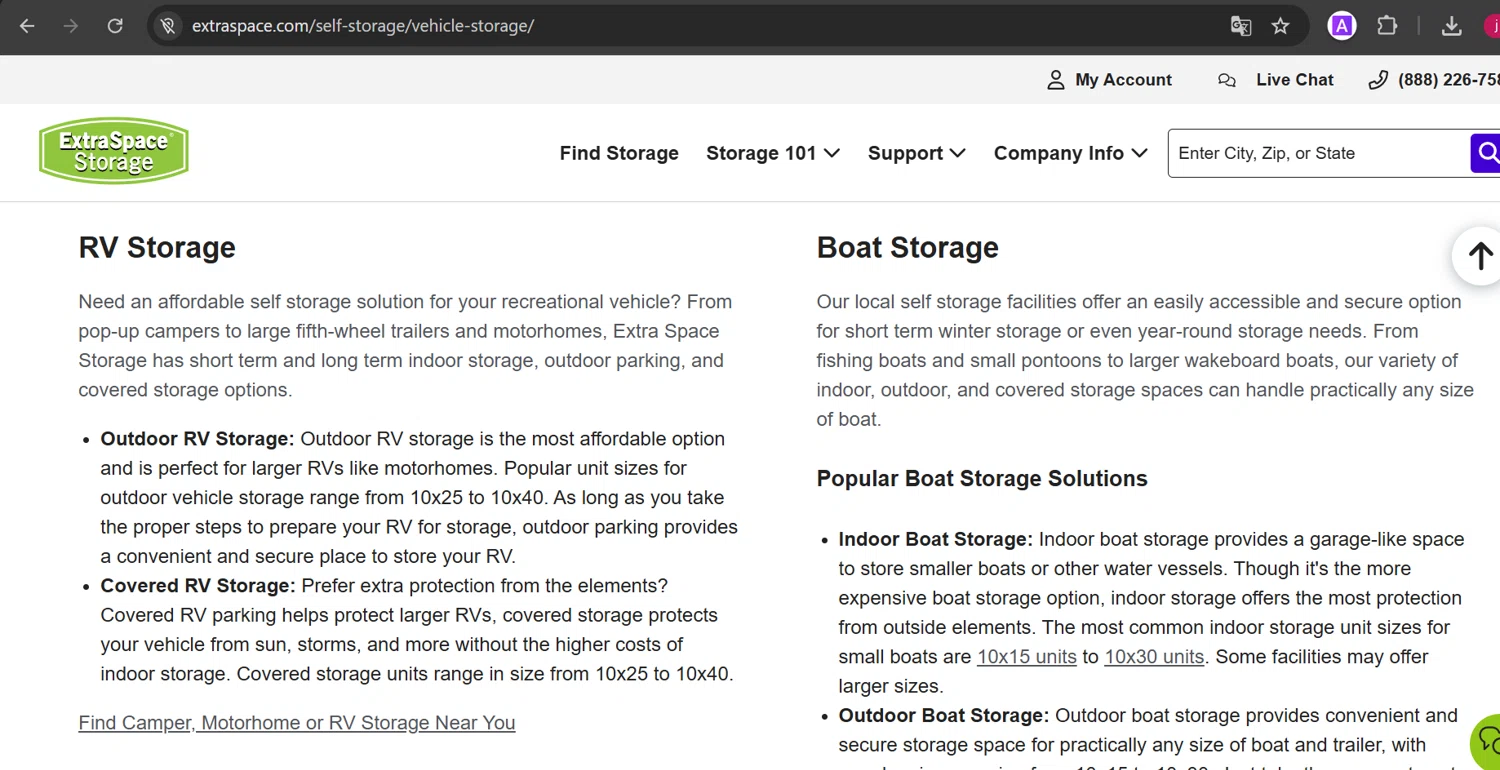Click the browser back arrow
The width and height of the screenshot is (1500, 770).
(x=27, y=26)
